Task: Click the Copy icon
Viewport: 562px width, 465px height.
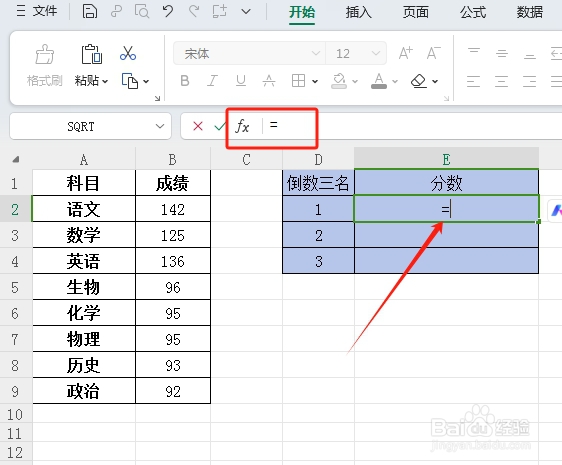Action: 130,81
